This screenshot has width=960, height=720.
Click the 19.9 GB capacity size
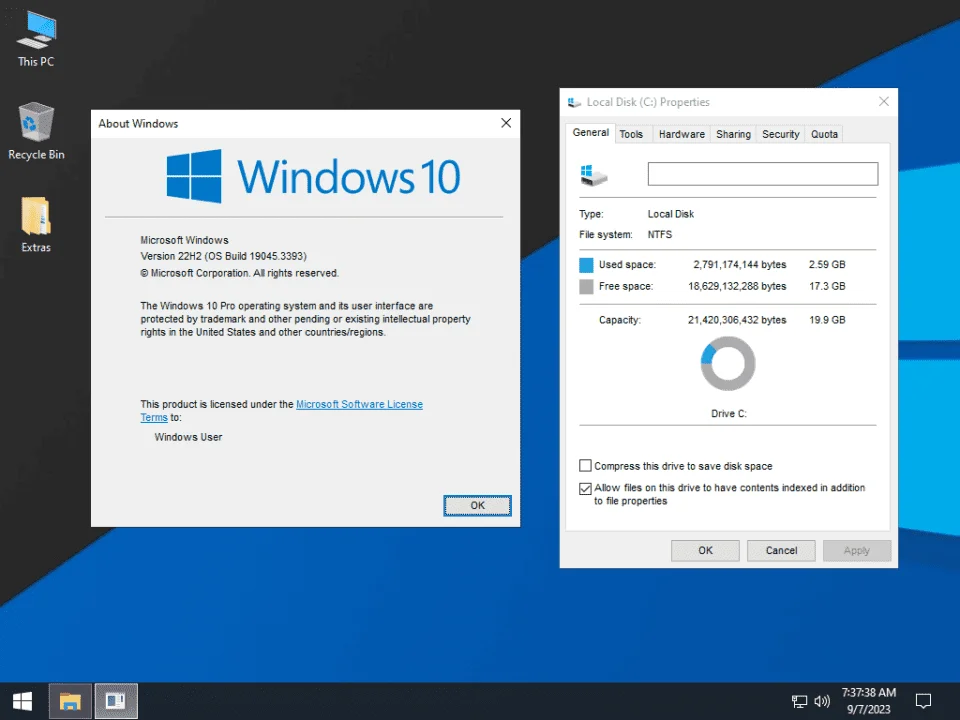(x=827, y=320)
